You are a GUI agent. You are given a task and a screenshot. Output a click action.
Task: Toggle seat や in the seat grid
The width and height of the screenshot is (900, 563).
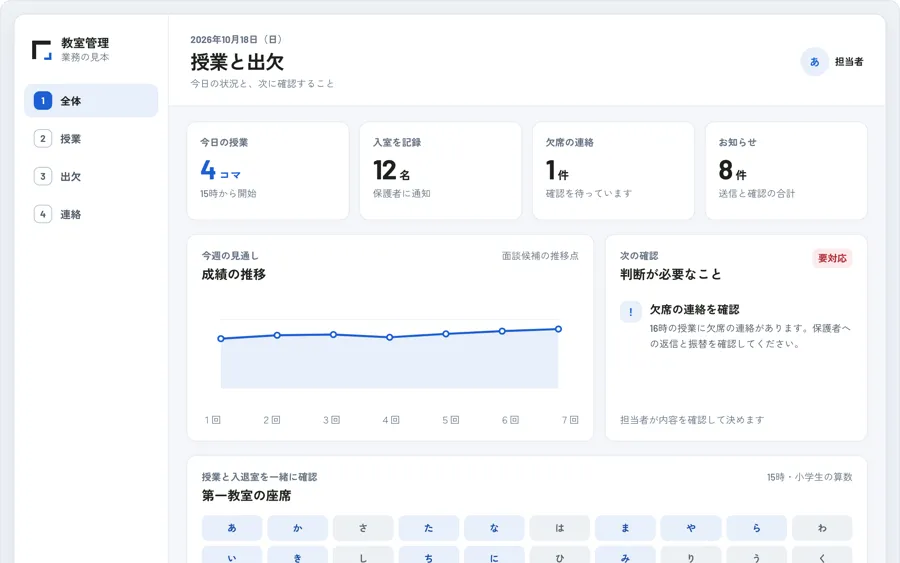pos(691,528)
